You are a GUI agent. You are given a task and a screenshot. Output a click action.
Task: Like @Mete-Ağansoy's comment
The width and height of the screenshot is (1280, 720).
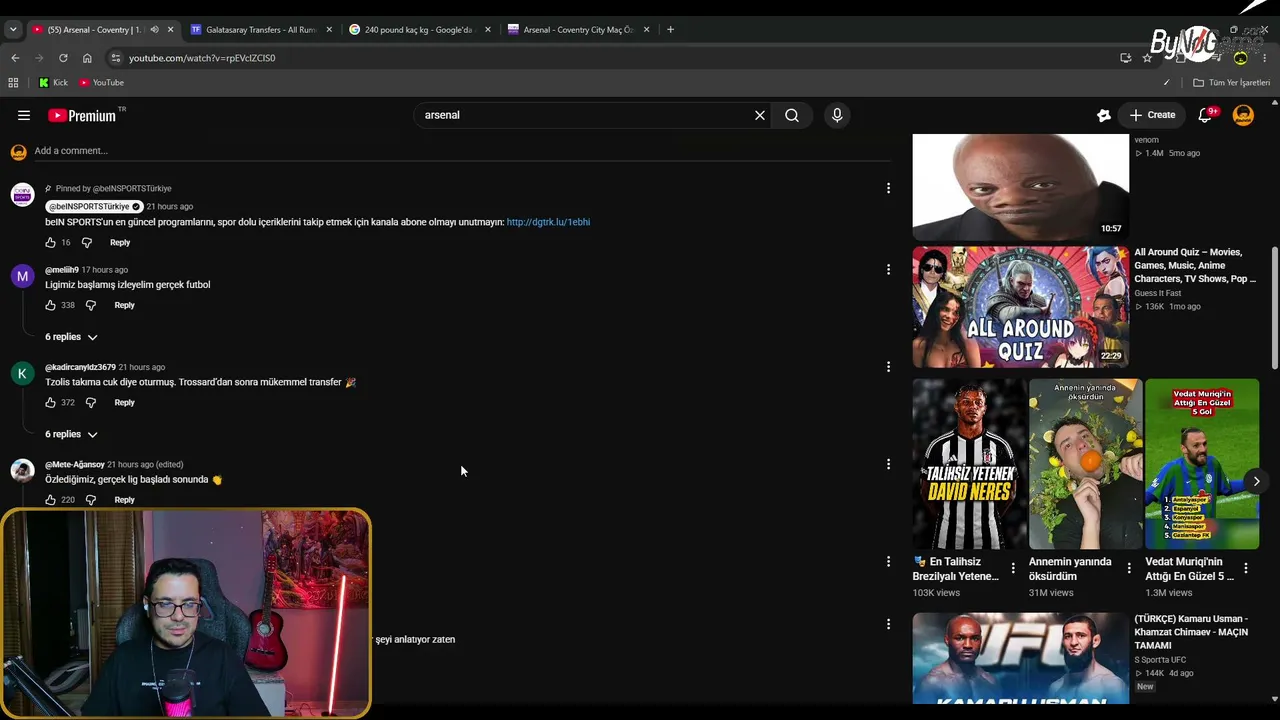click(x=51, y=499)
